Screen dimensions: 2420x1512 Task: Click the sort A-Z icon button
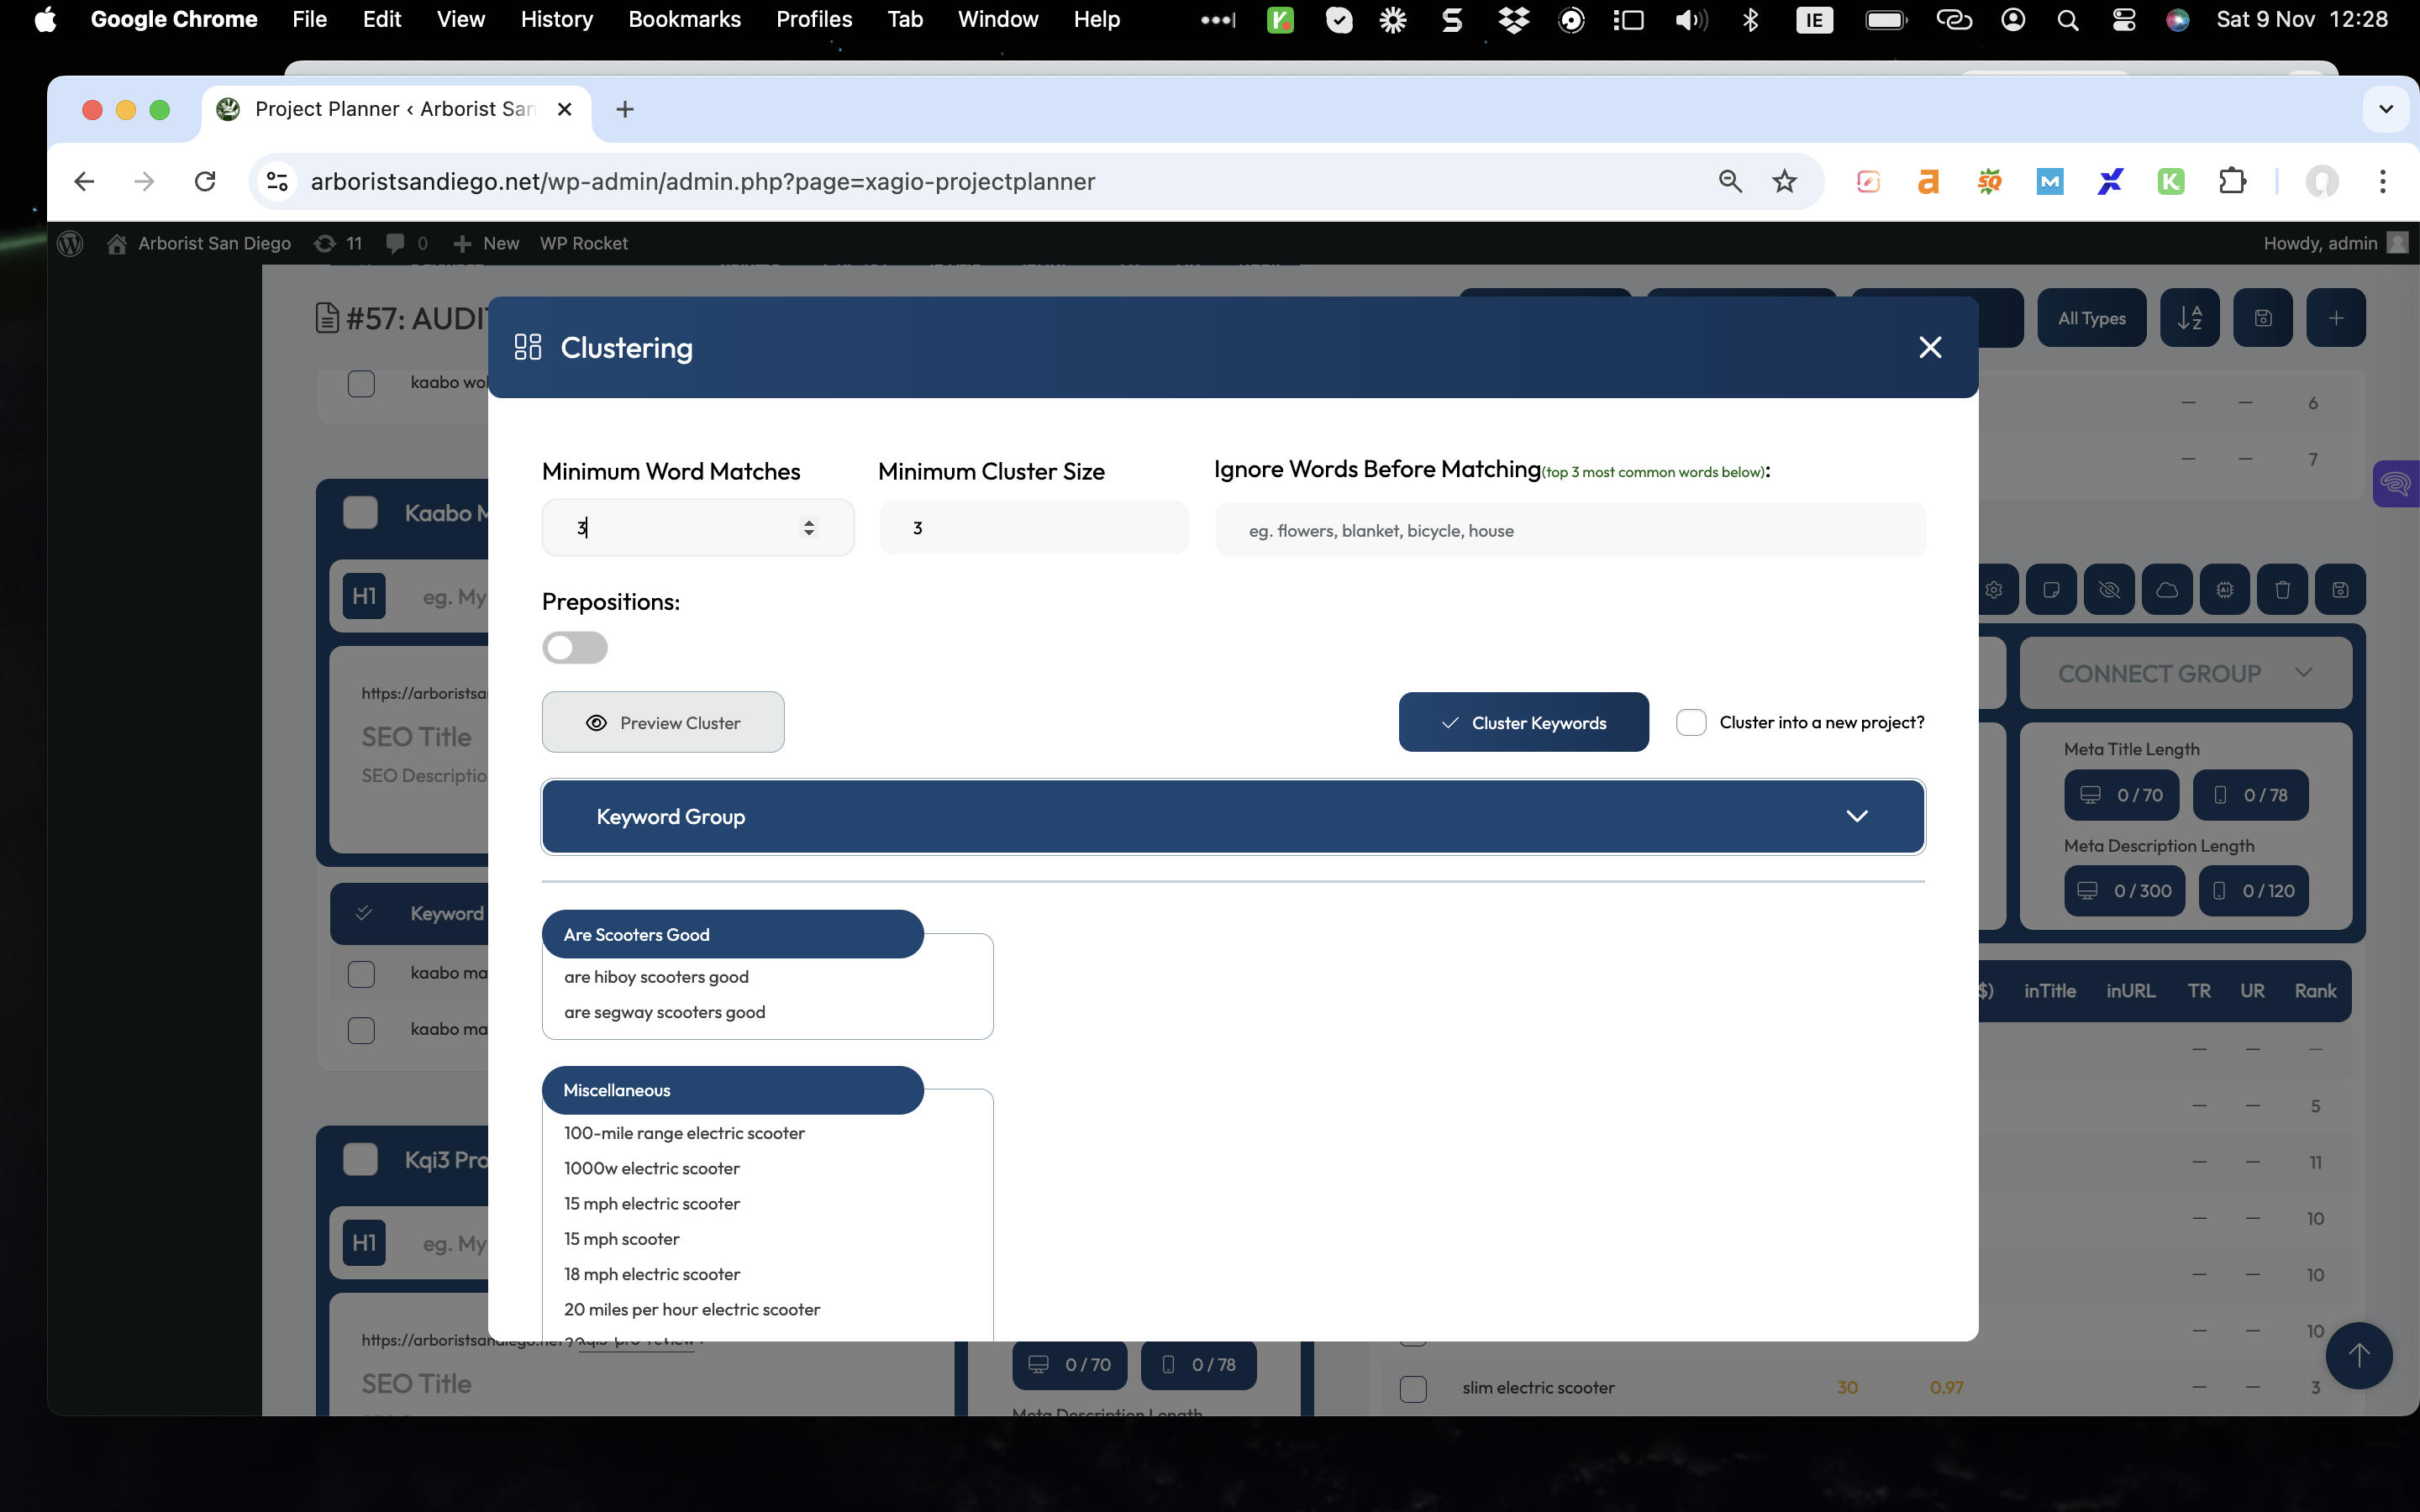tap(2189, 318)
